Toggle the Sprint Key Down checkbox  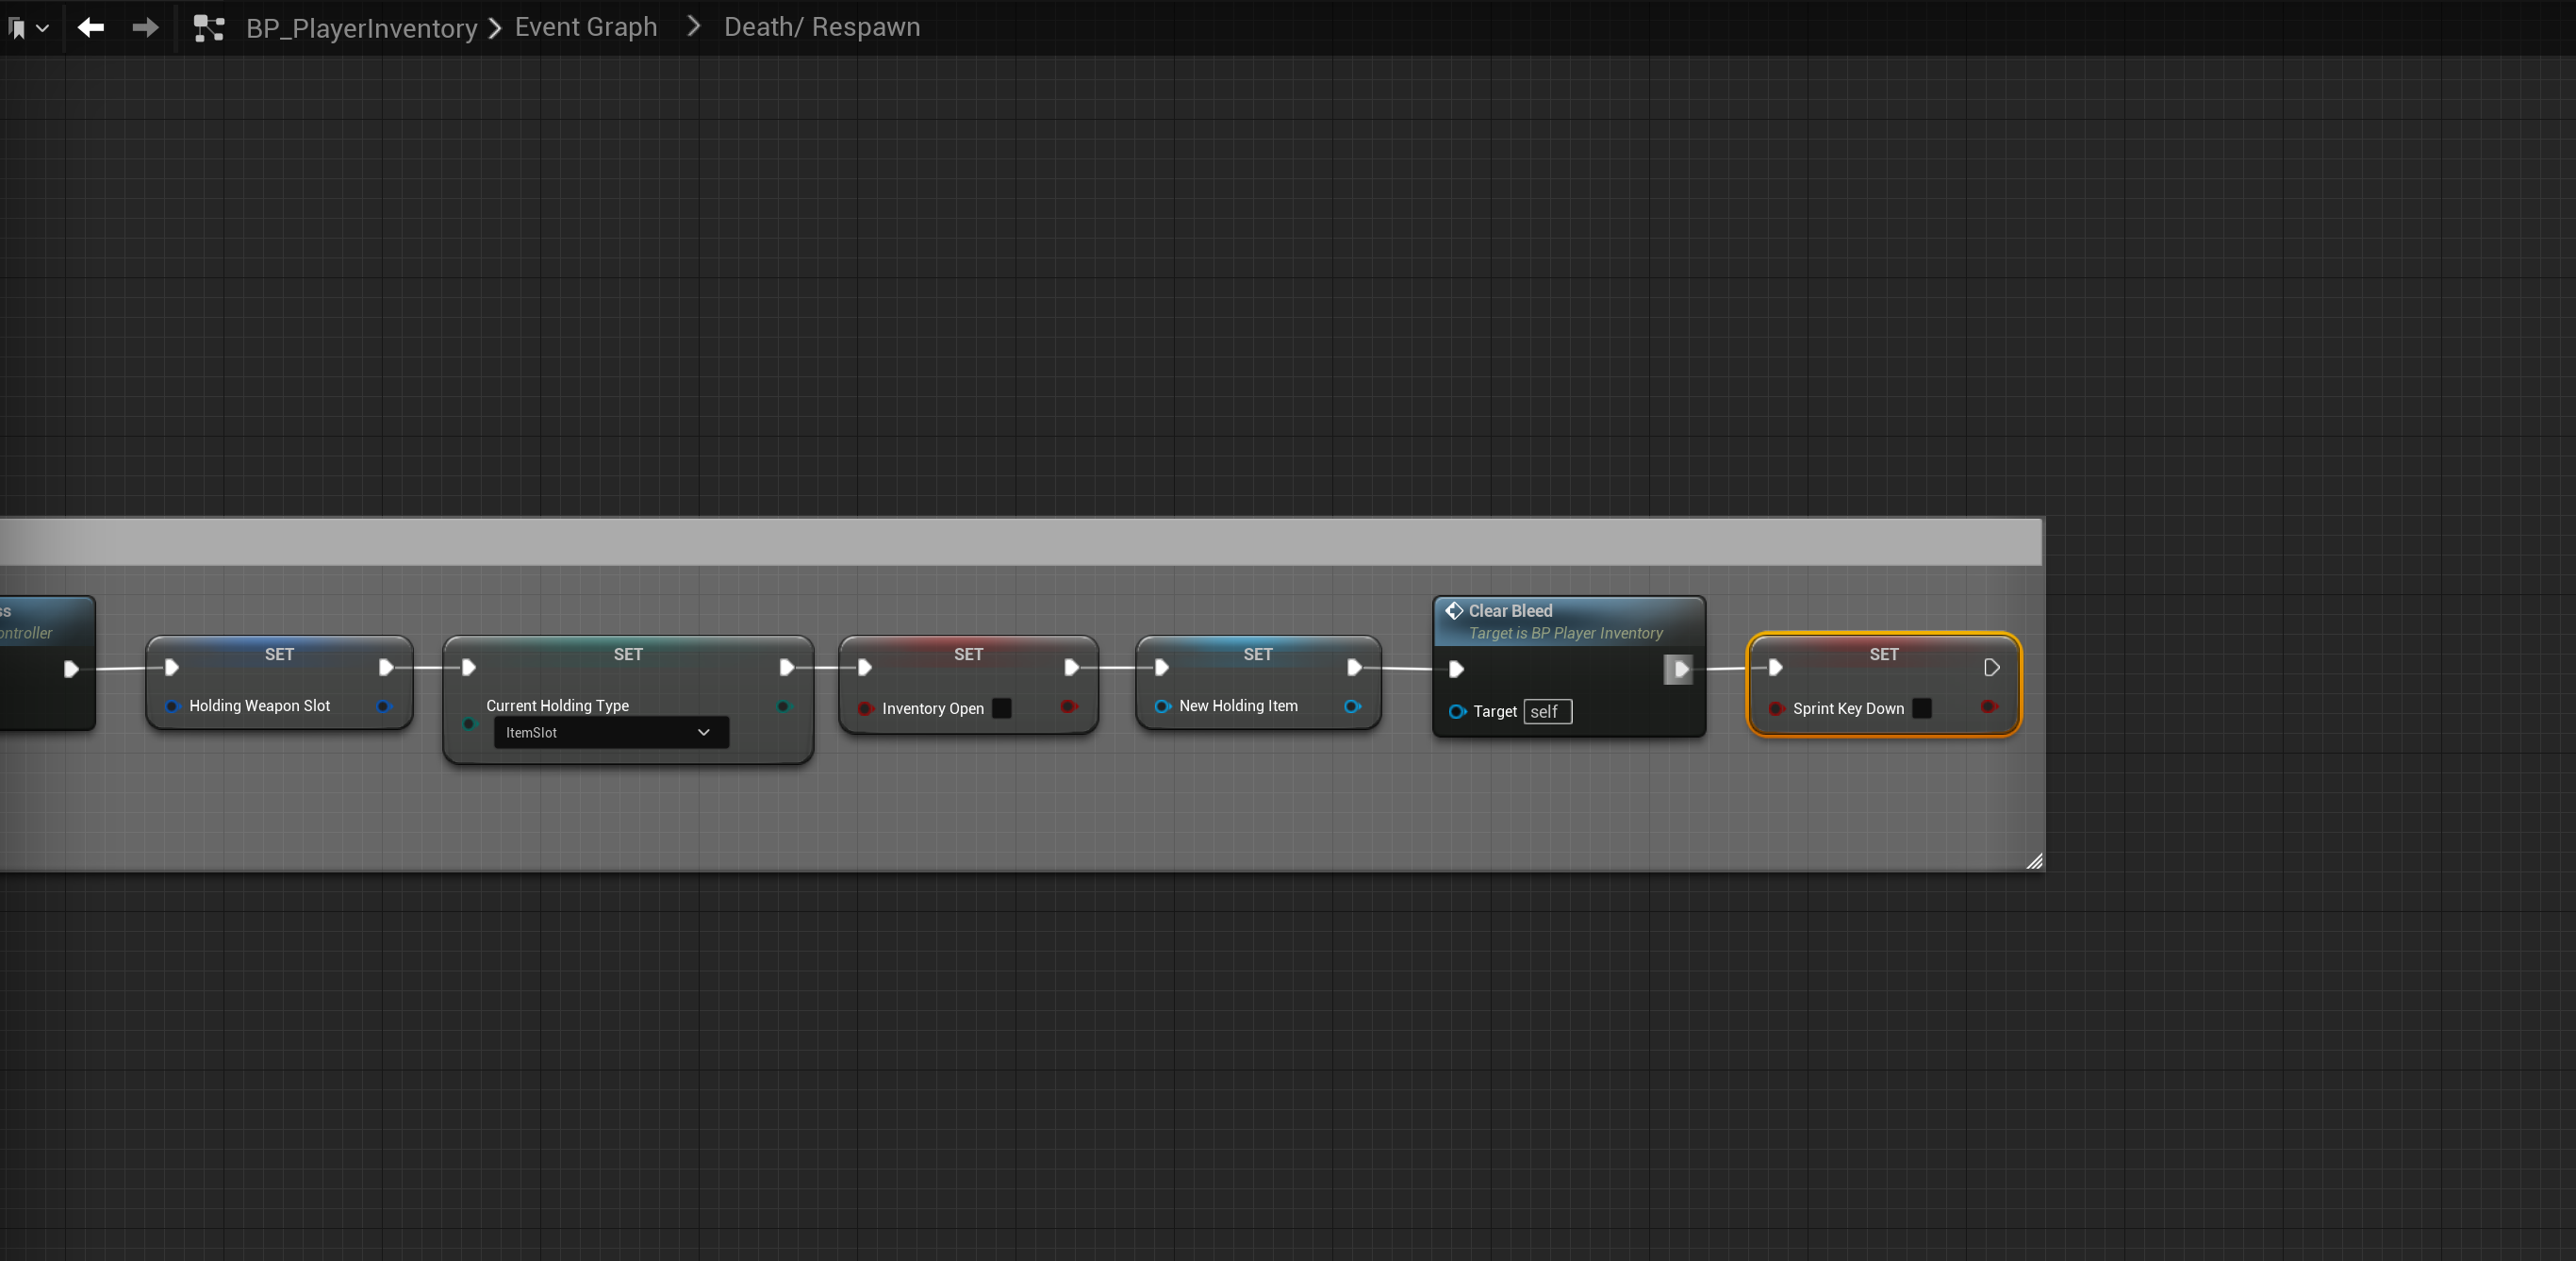pos(1921,708)
